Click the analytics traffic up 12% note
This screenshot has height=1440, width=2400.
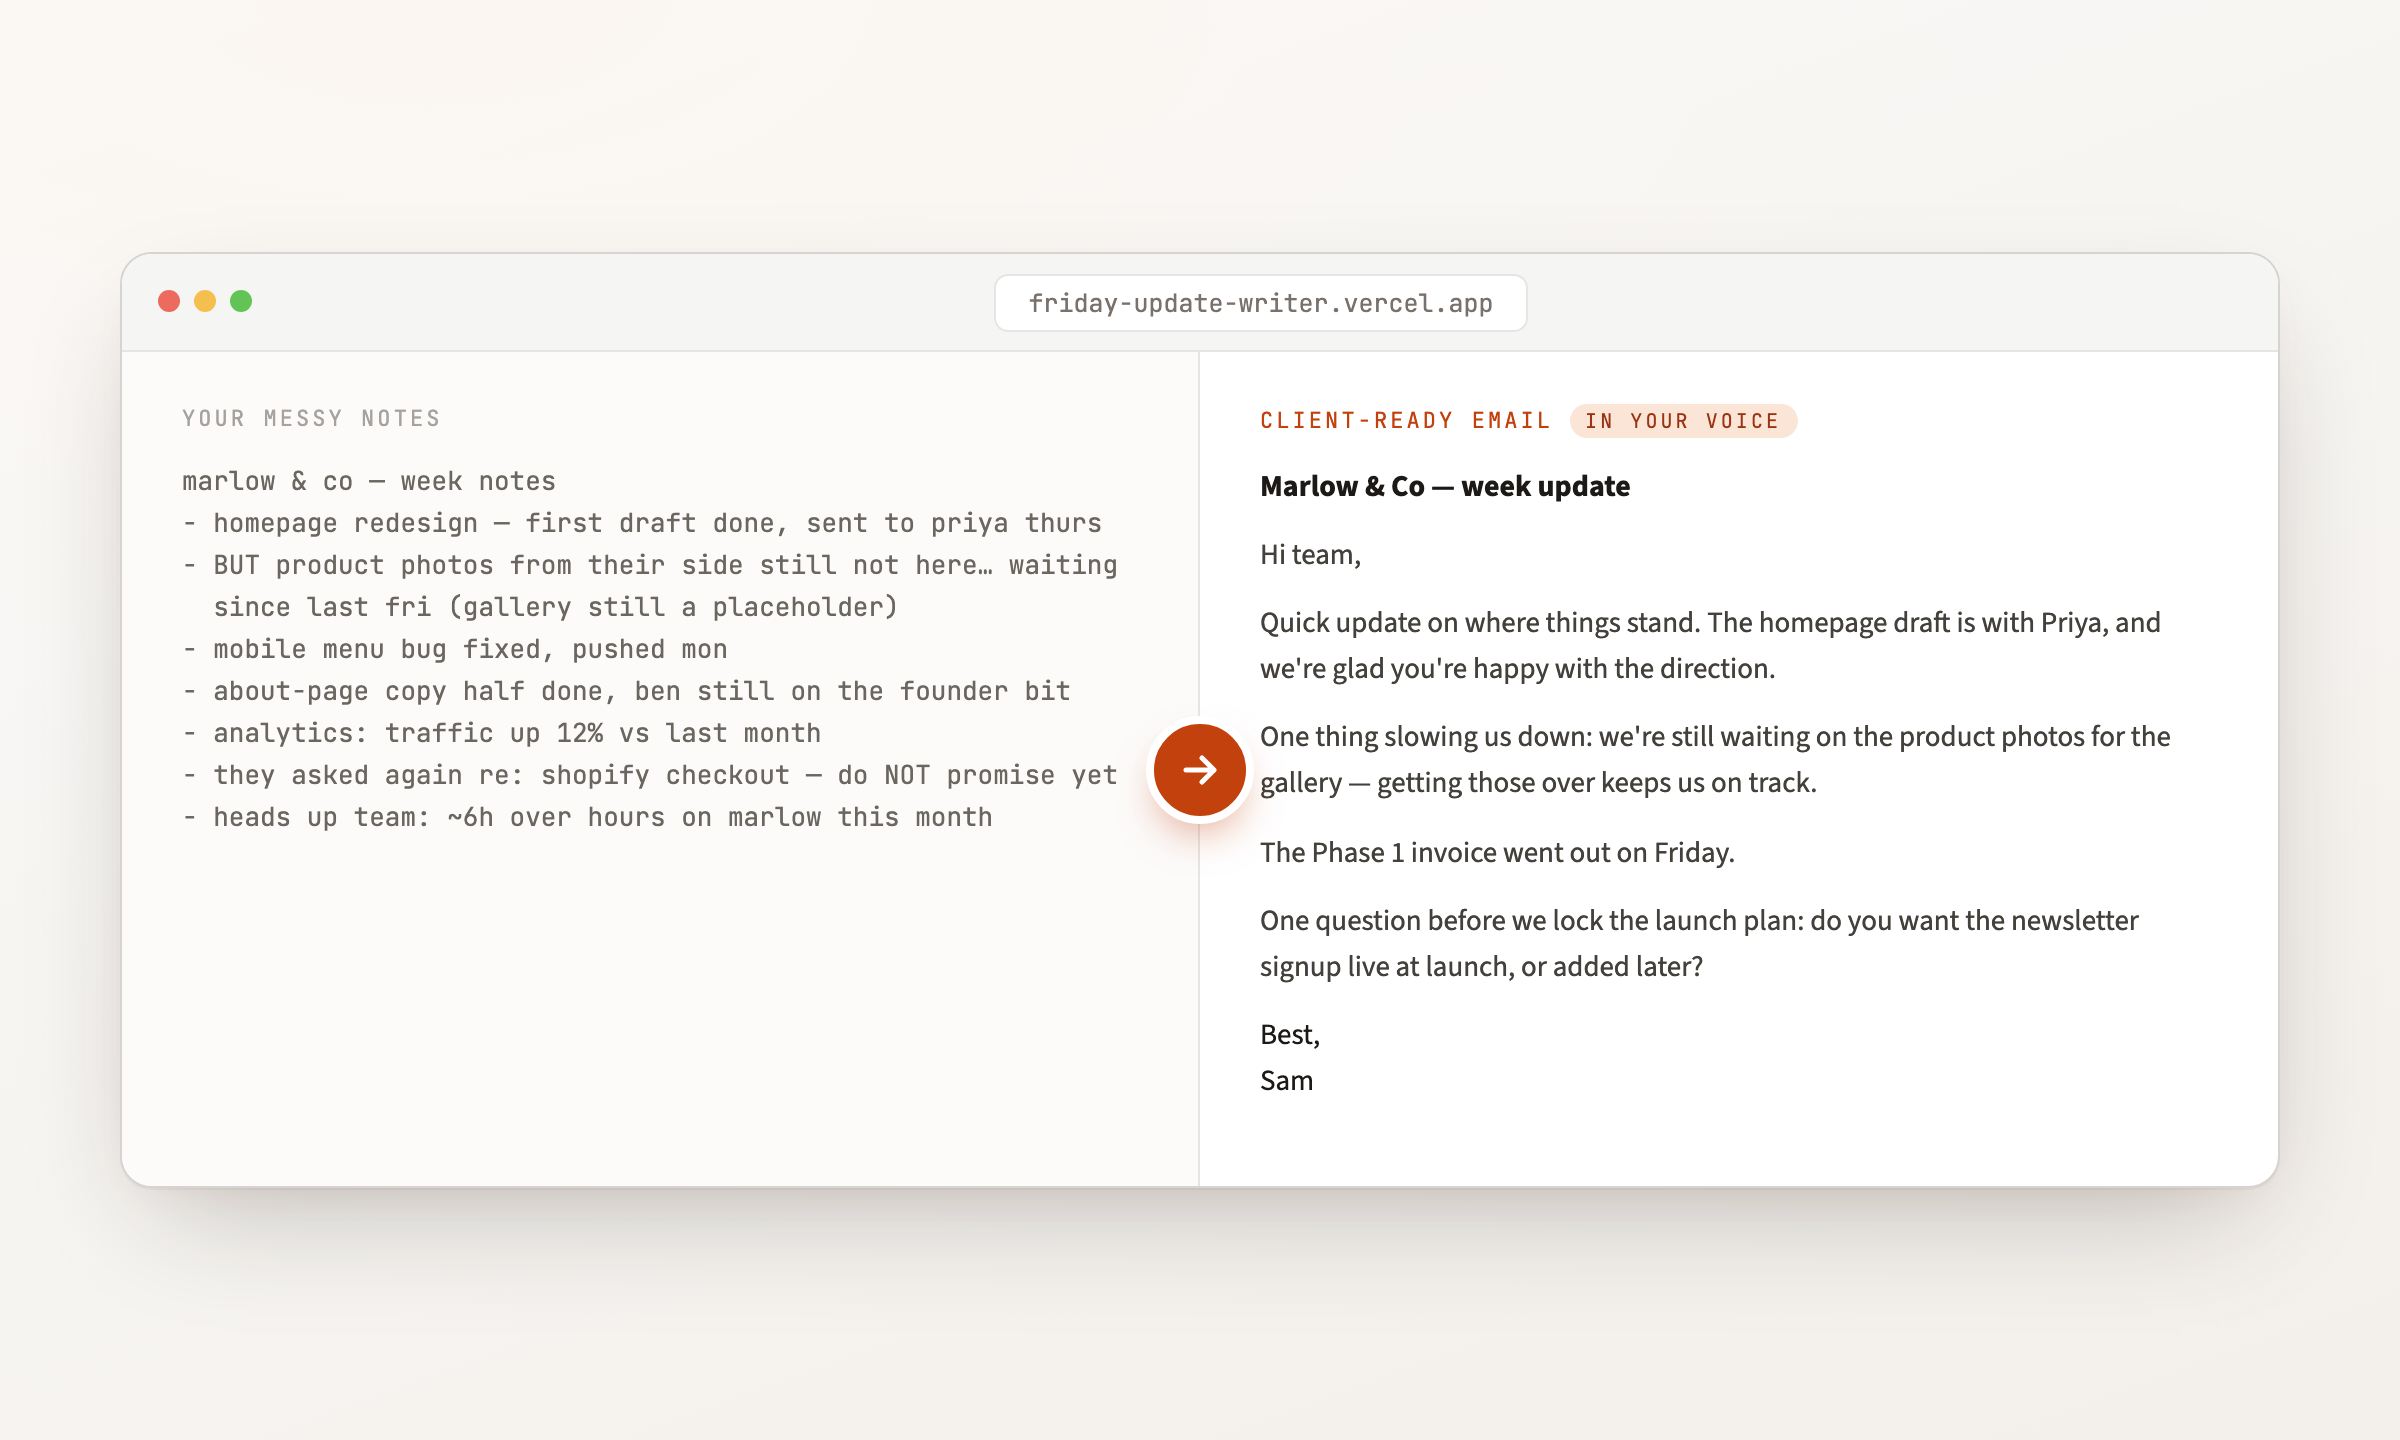tap(502, 733)
